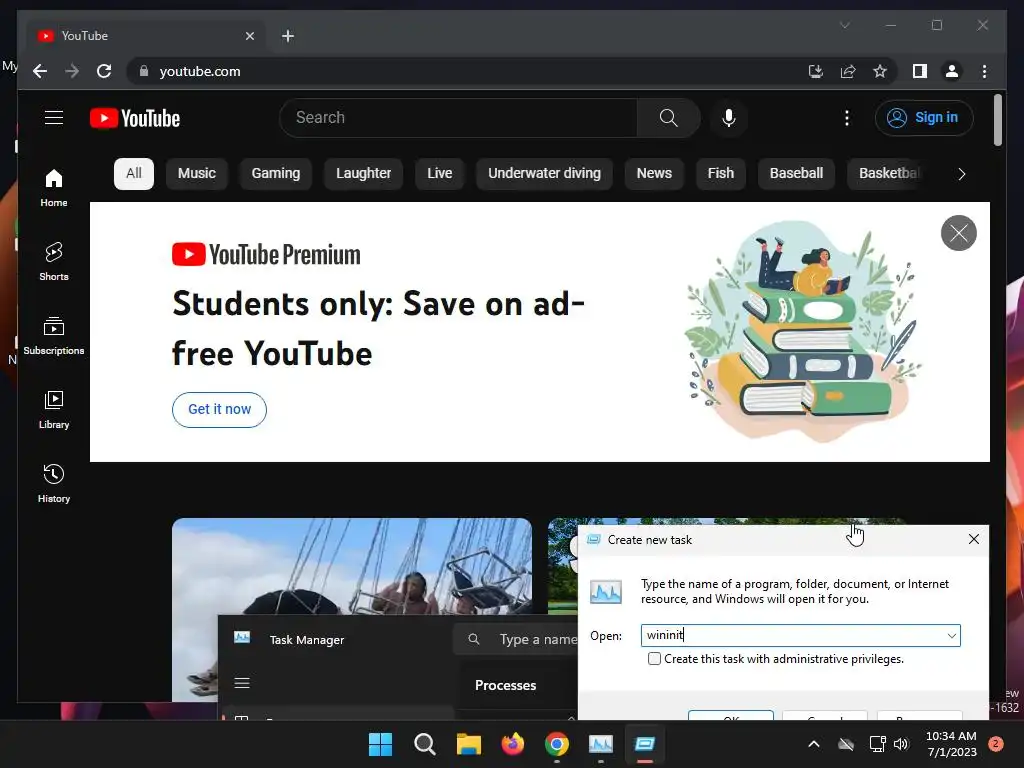Show hidden system tray icons
The image size is (1024, 768).
pos(814,744)
